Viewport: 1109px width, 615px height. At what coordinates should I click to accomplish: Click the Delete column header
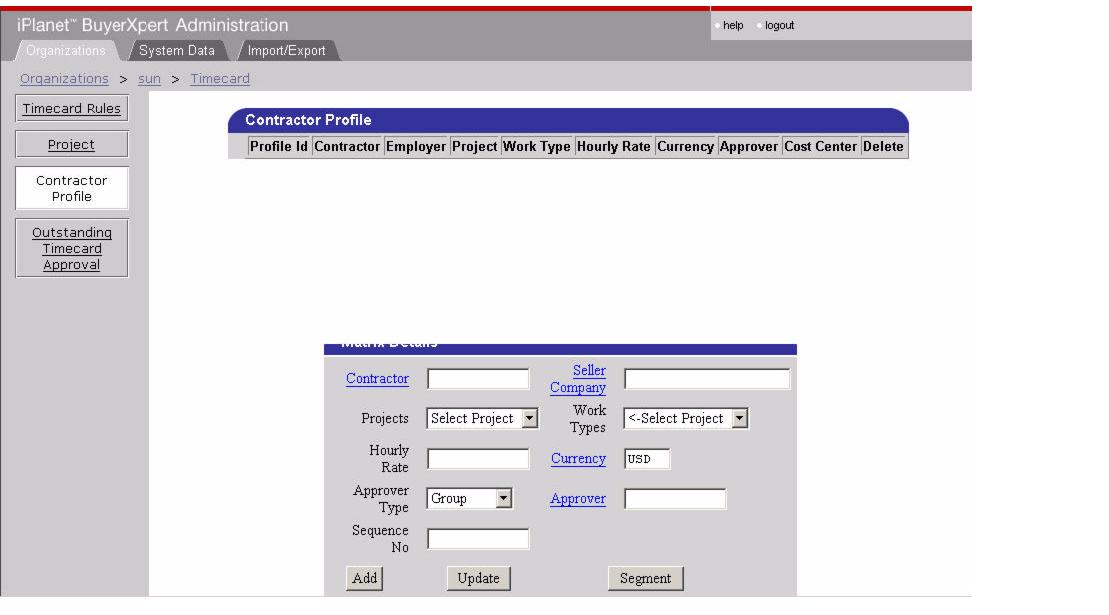(883, 146)
